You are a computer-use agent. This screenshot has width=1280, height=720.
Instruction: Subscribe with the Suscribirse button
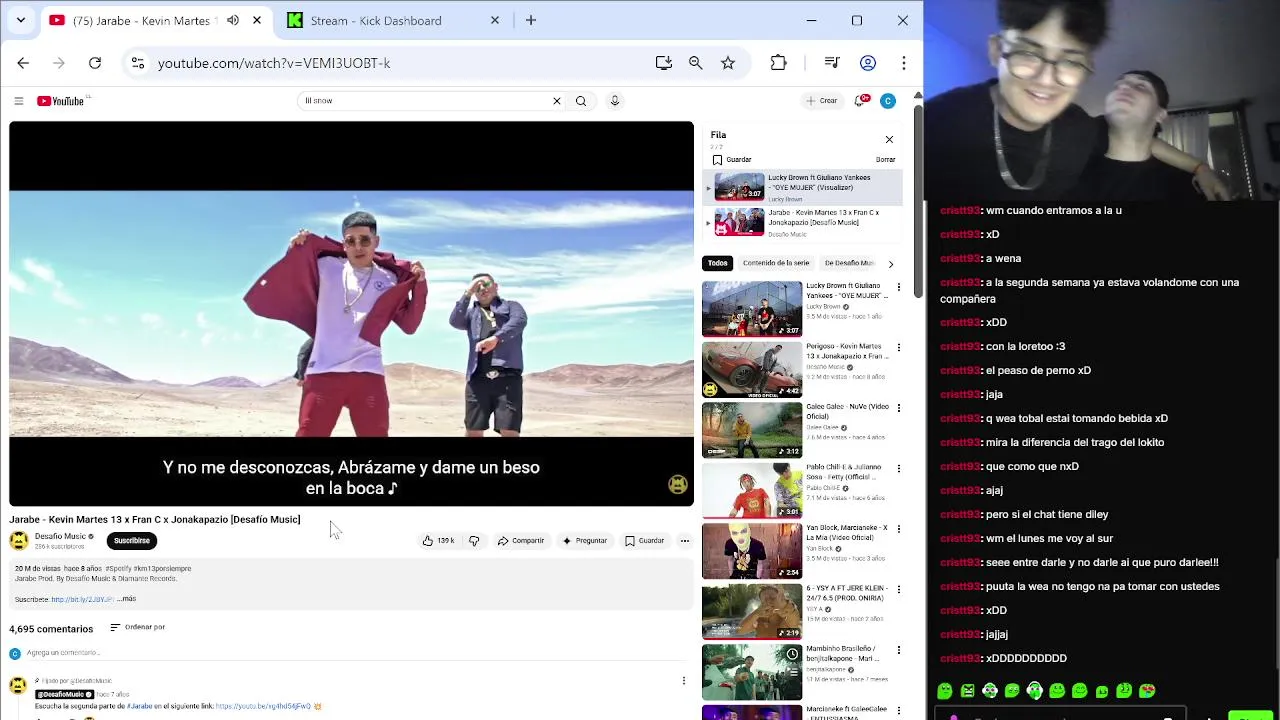132,541
